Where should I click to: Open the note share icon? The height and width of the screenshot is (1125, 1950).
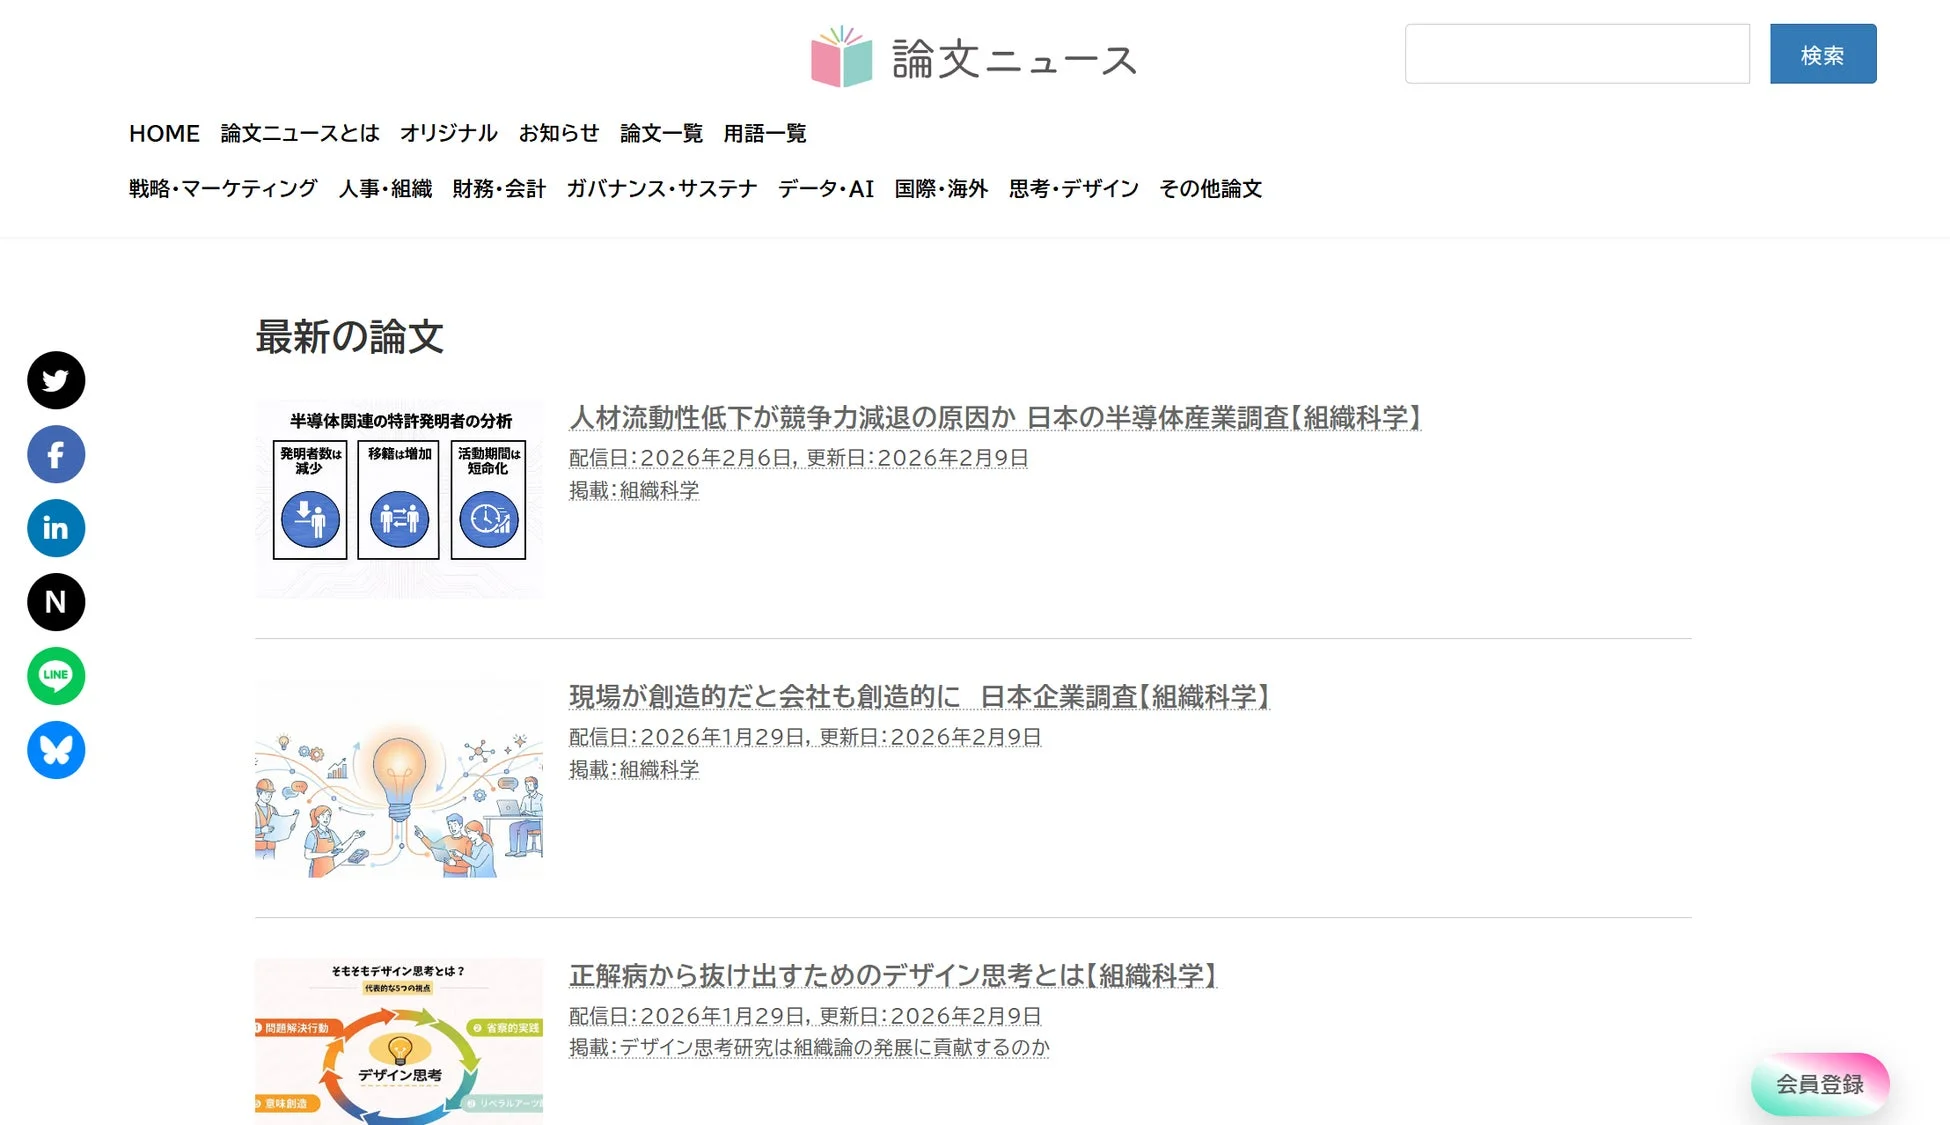point(55,602)
